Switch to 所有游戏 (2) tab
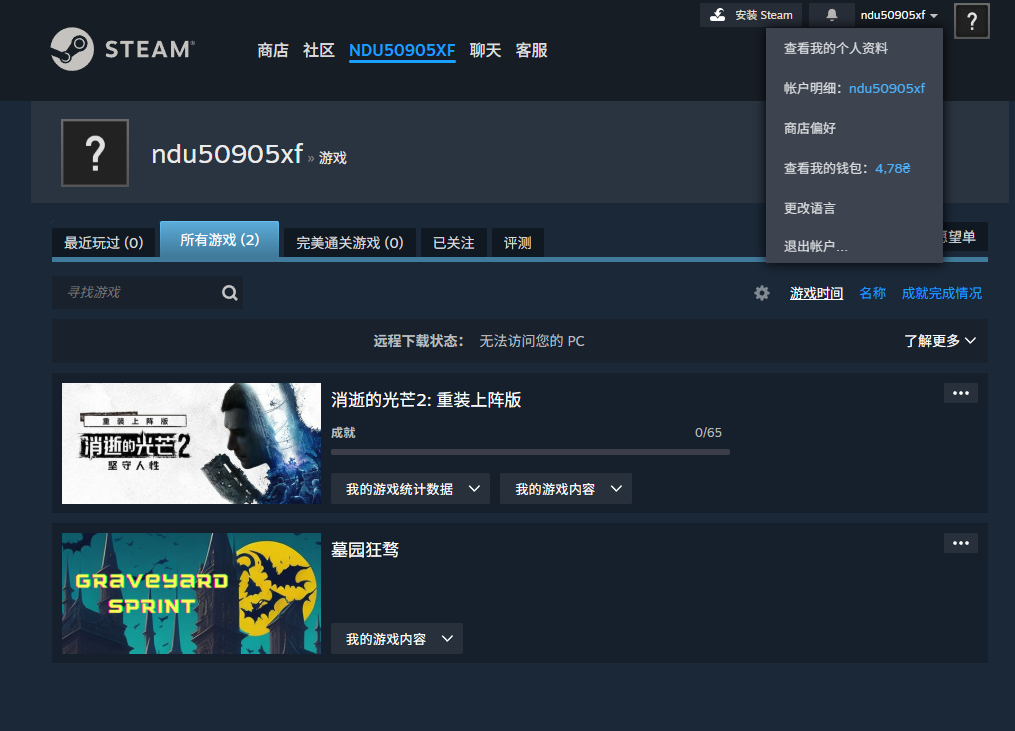 pos(219,240)
